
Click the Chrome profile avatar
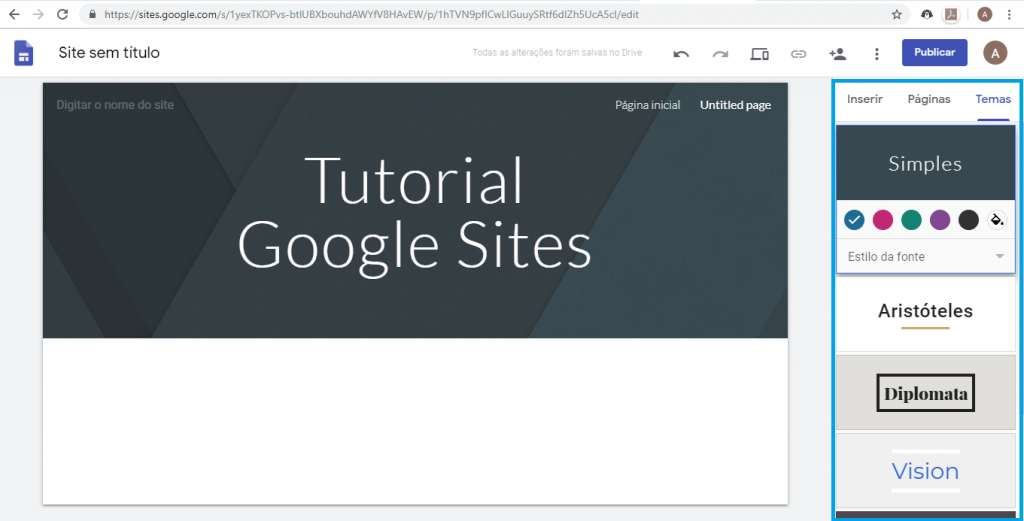click(984, 14)
